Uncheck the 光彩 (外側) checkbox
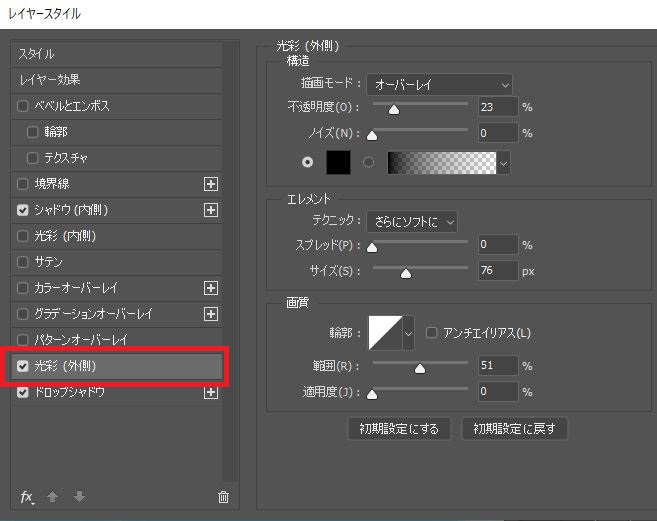This screenshot has height=521, width=657. click(23, 366)
